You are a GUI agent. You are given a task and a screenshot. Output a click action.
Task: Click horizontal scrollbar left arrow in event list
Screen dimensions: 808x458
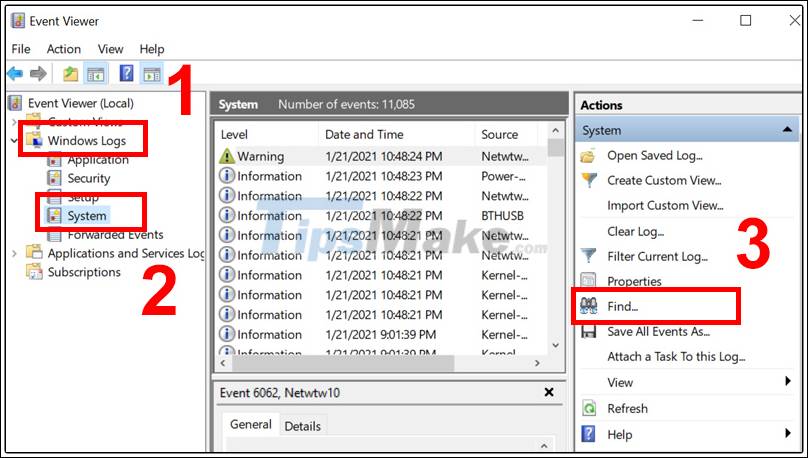tap(223, 363)
